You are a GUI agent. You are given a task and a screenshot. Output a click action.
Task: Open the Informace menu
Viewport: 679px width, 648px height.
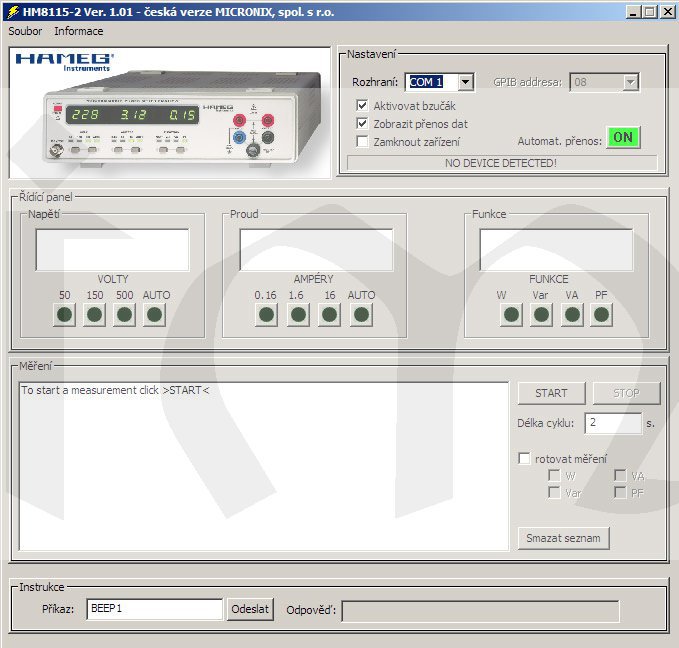point(79,31)
